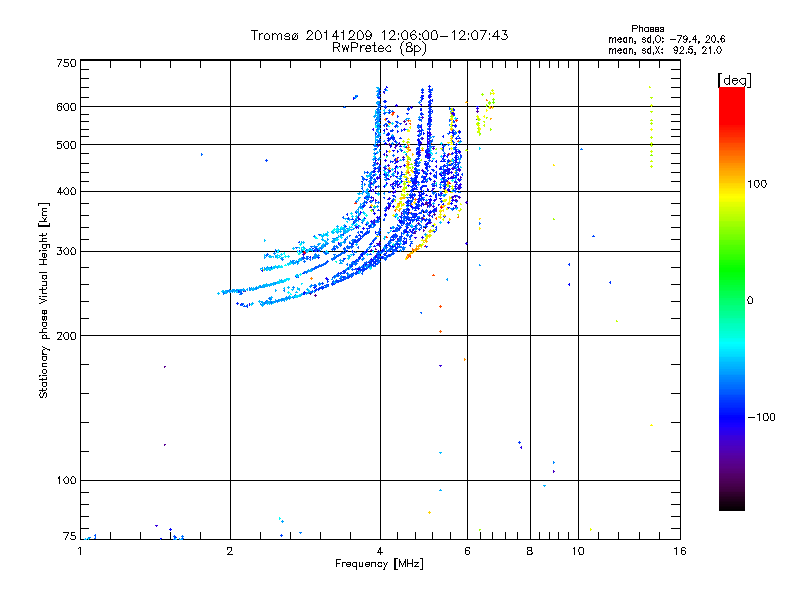Select the 'RwPretec (8p)' subtitle text
The image size is (800, 600).
(x=379, y=48)
